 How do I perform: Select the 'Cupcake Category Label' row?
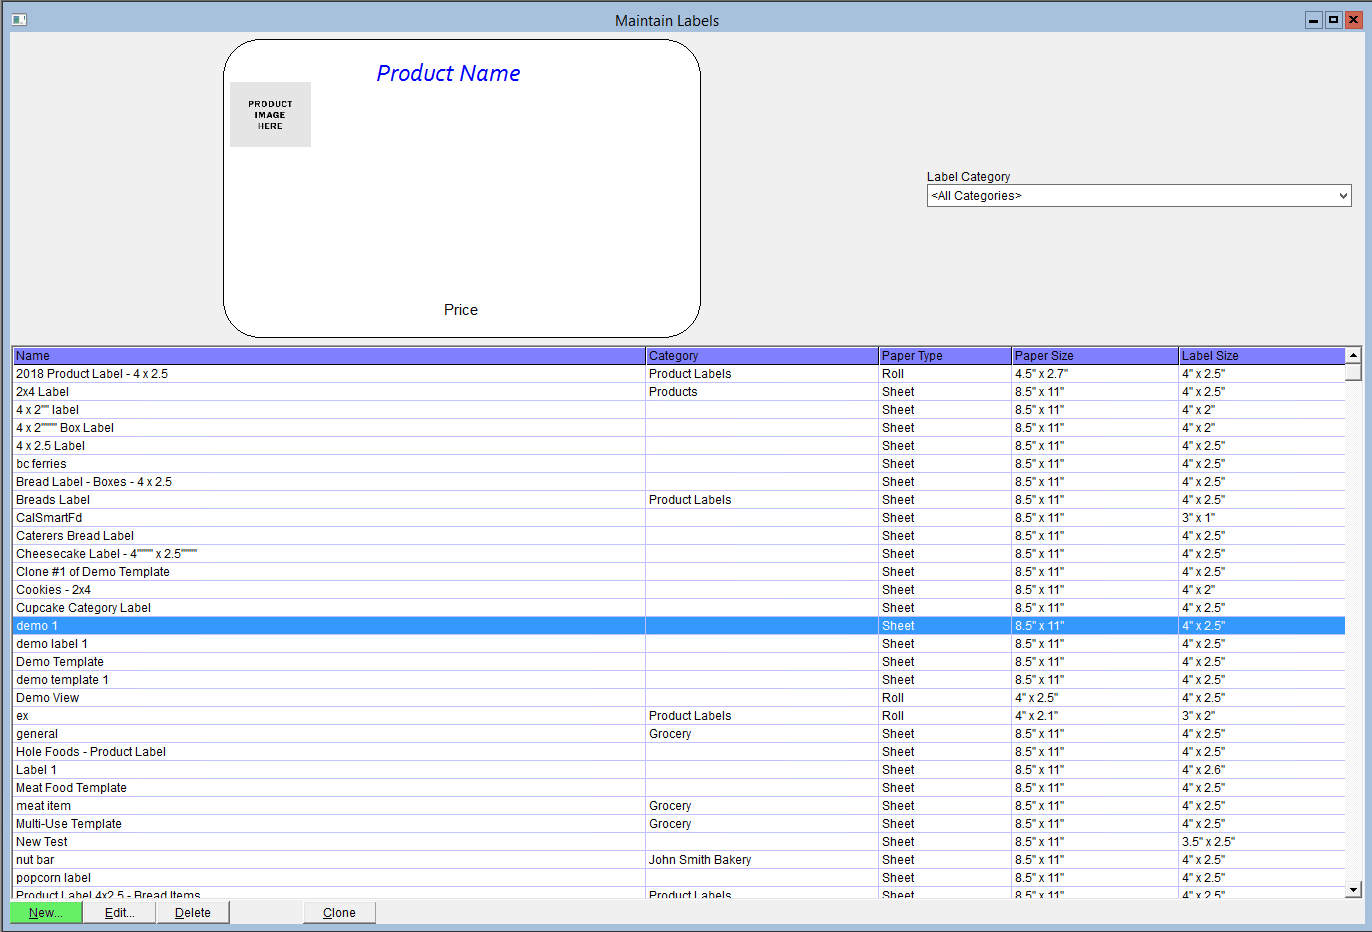[679, 608]
